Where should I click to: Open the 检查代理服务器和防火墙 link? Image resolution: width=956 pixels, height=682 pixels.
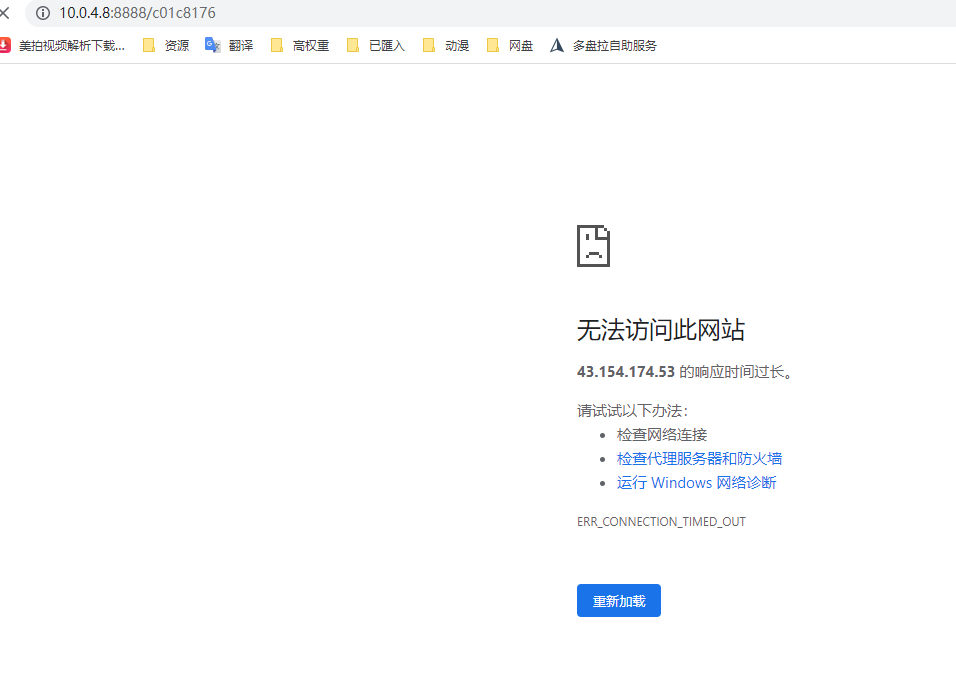click(699, 458)
